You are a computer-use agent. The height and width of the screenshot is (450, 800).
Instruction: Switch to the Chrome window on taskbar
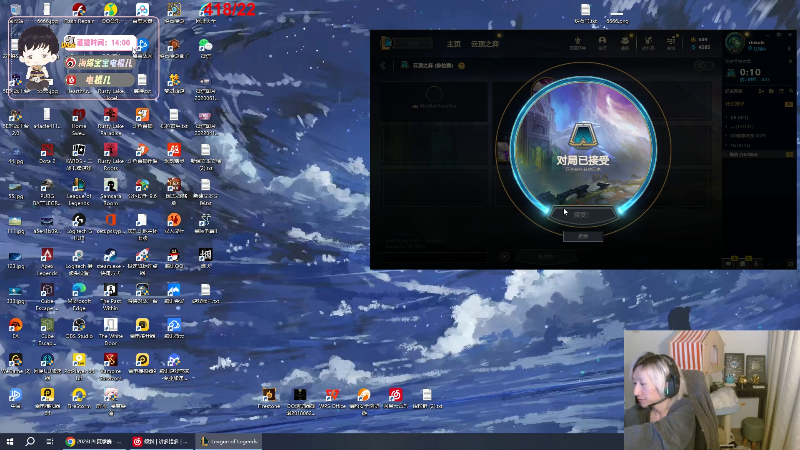point(94,441)
